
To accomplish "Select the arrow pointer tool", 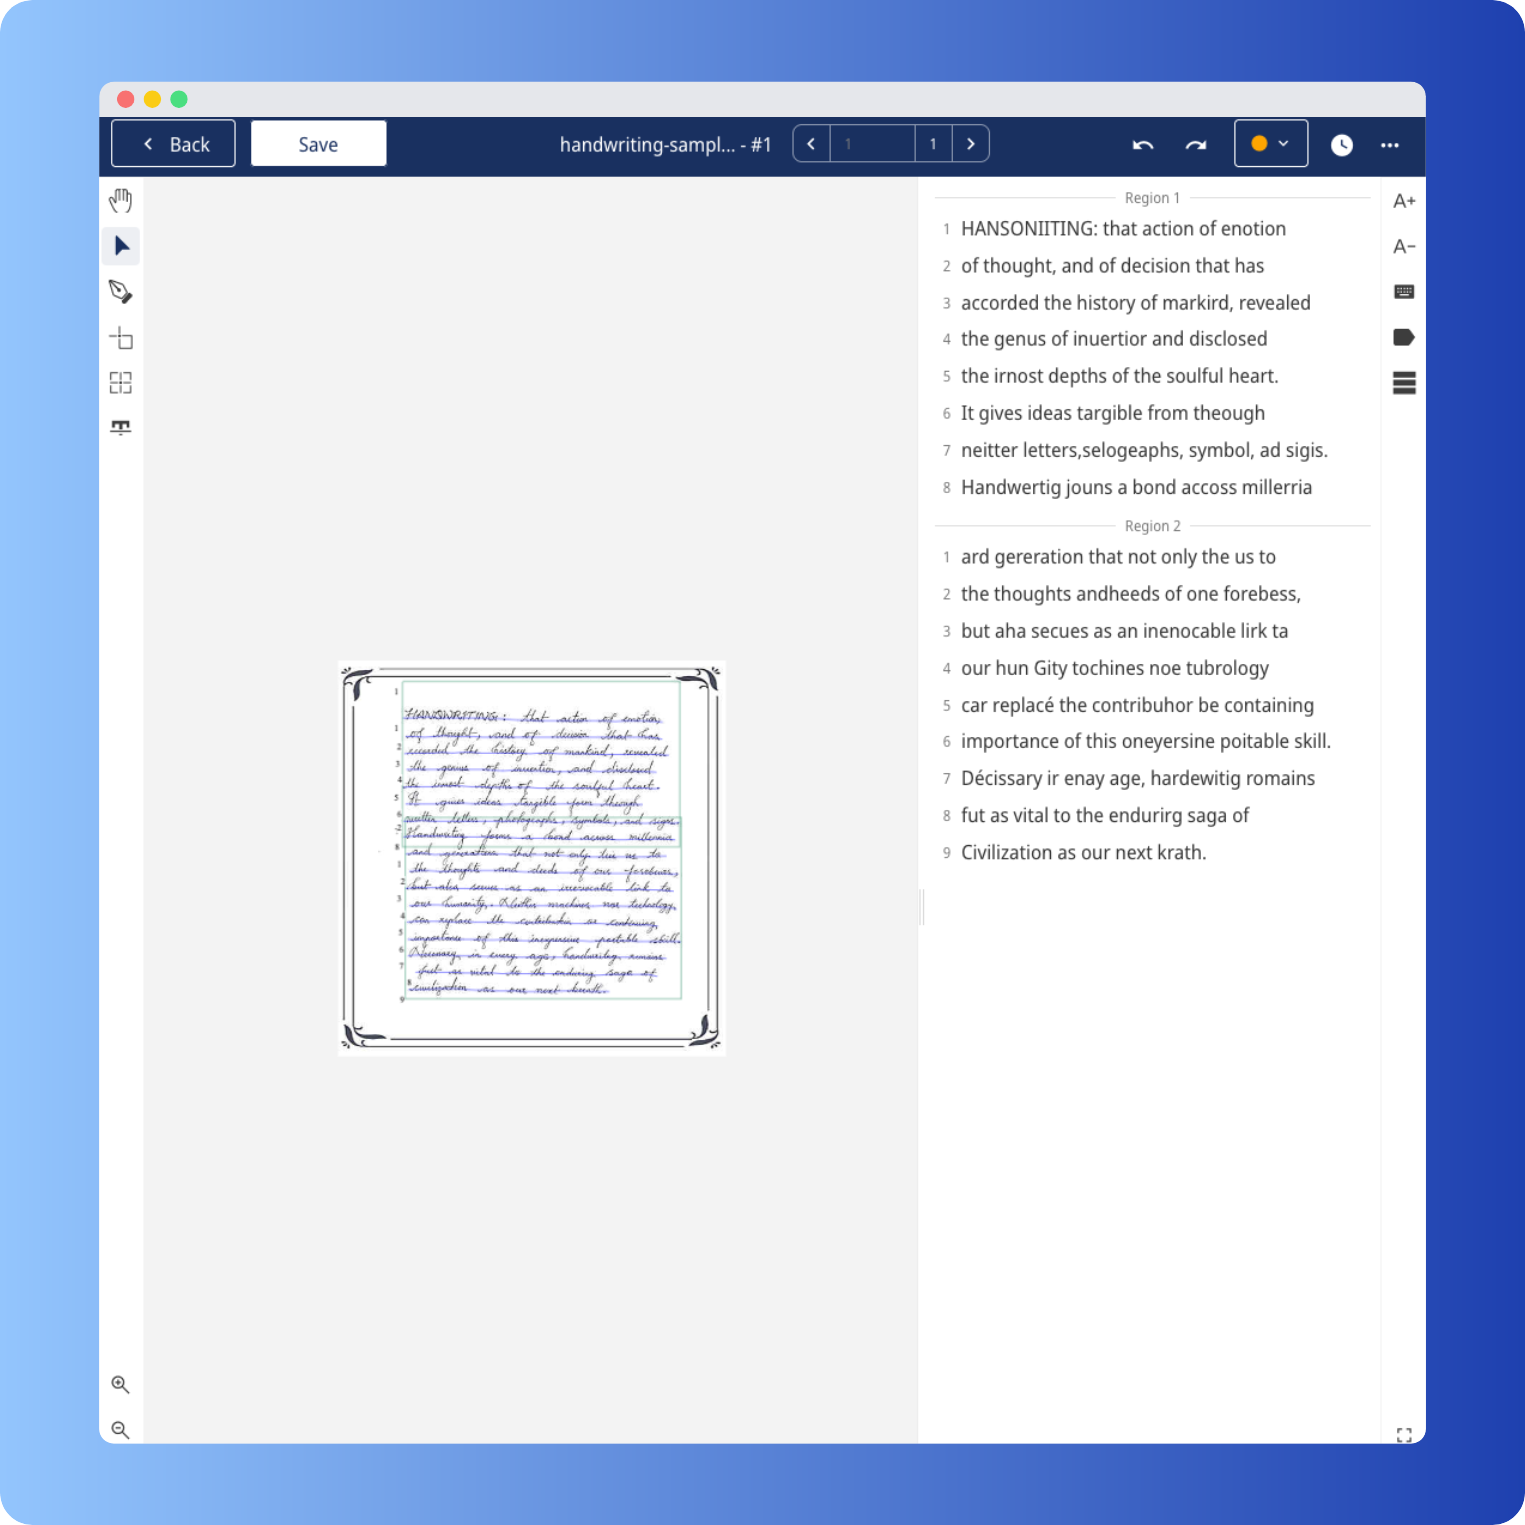I will point(121,246).
